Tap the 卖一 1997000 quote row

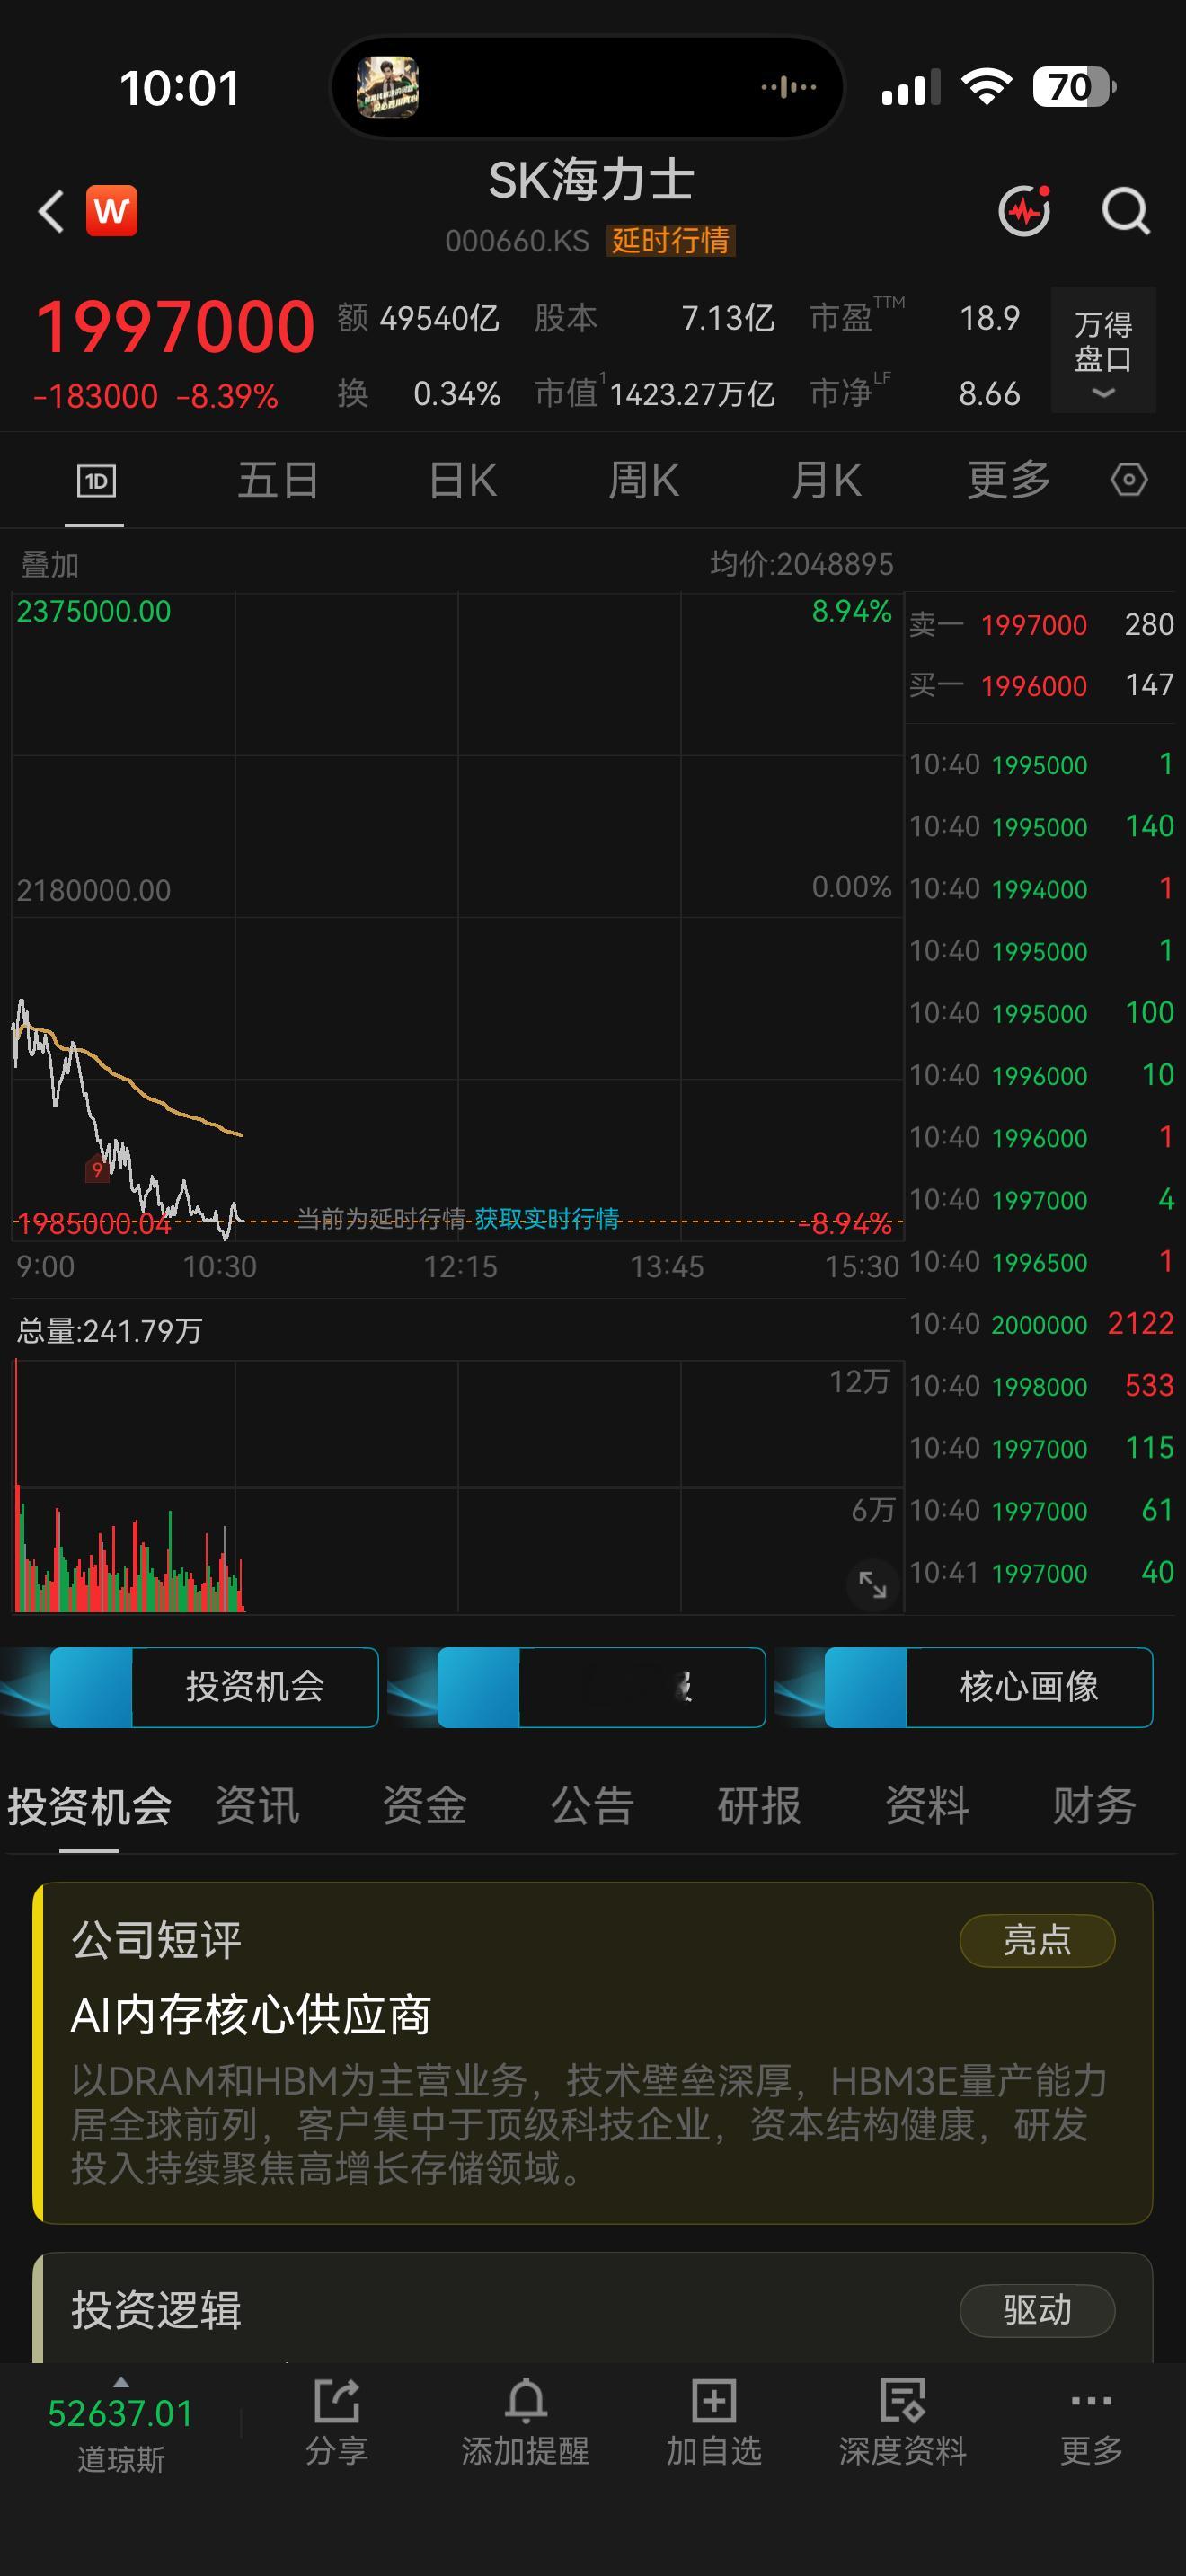tap(1041, 625)
